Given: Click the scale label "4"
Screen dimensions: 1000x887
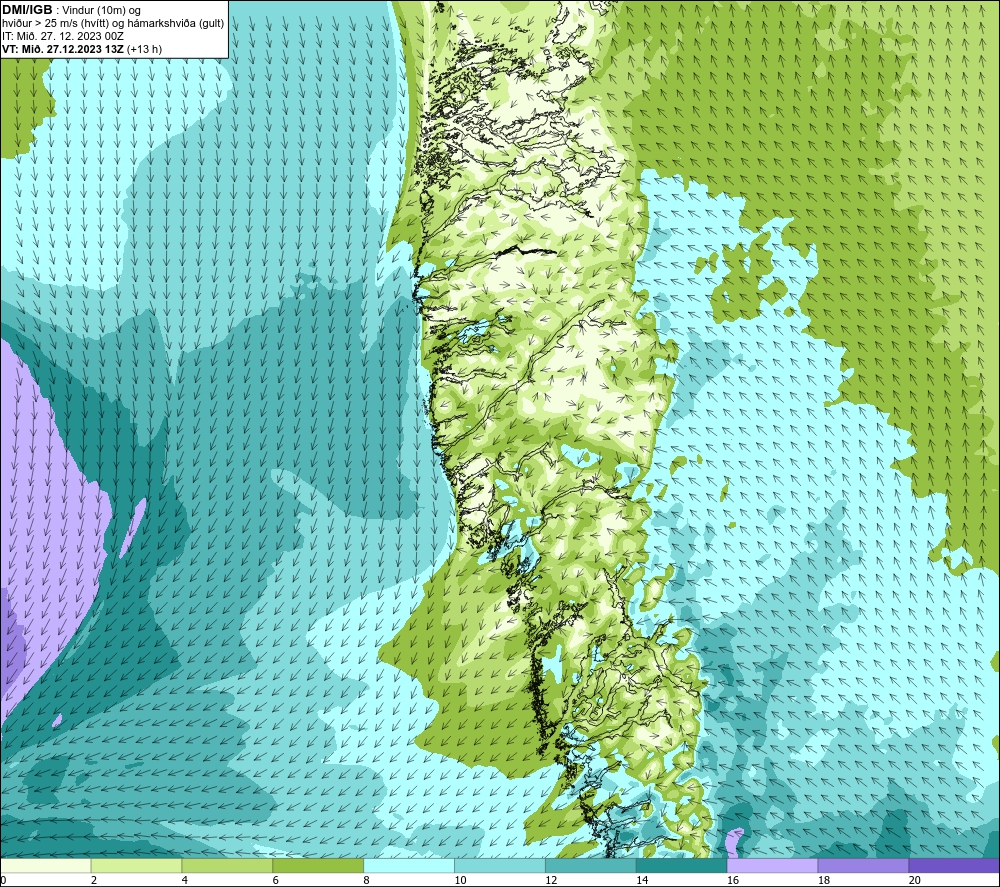Looking at the screenshot, I should click(x=185, y=881).
